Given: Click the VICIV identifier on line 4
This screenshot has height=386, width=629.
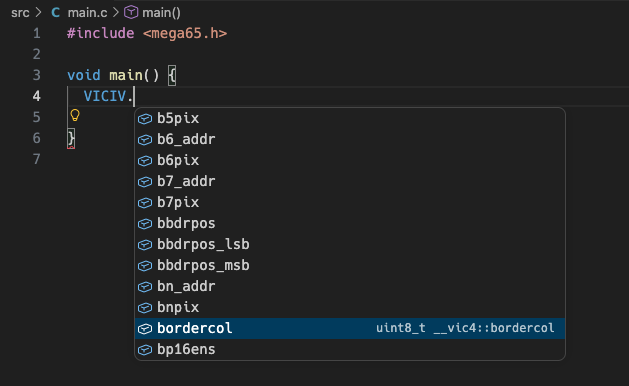Looking at the screenshot, I should point(105,96).
